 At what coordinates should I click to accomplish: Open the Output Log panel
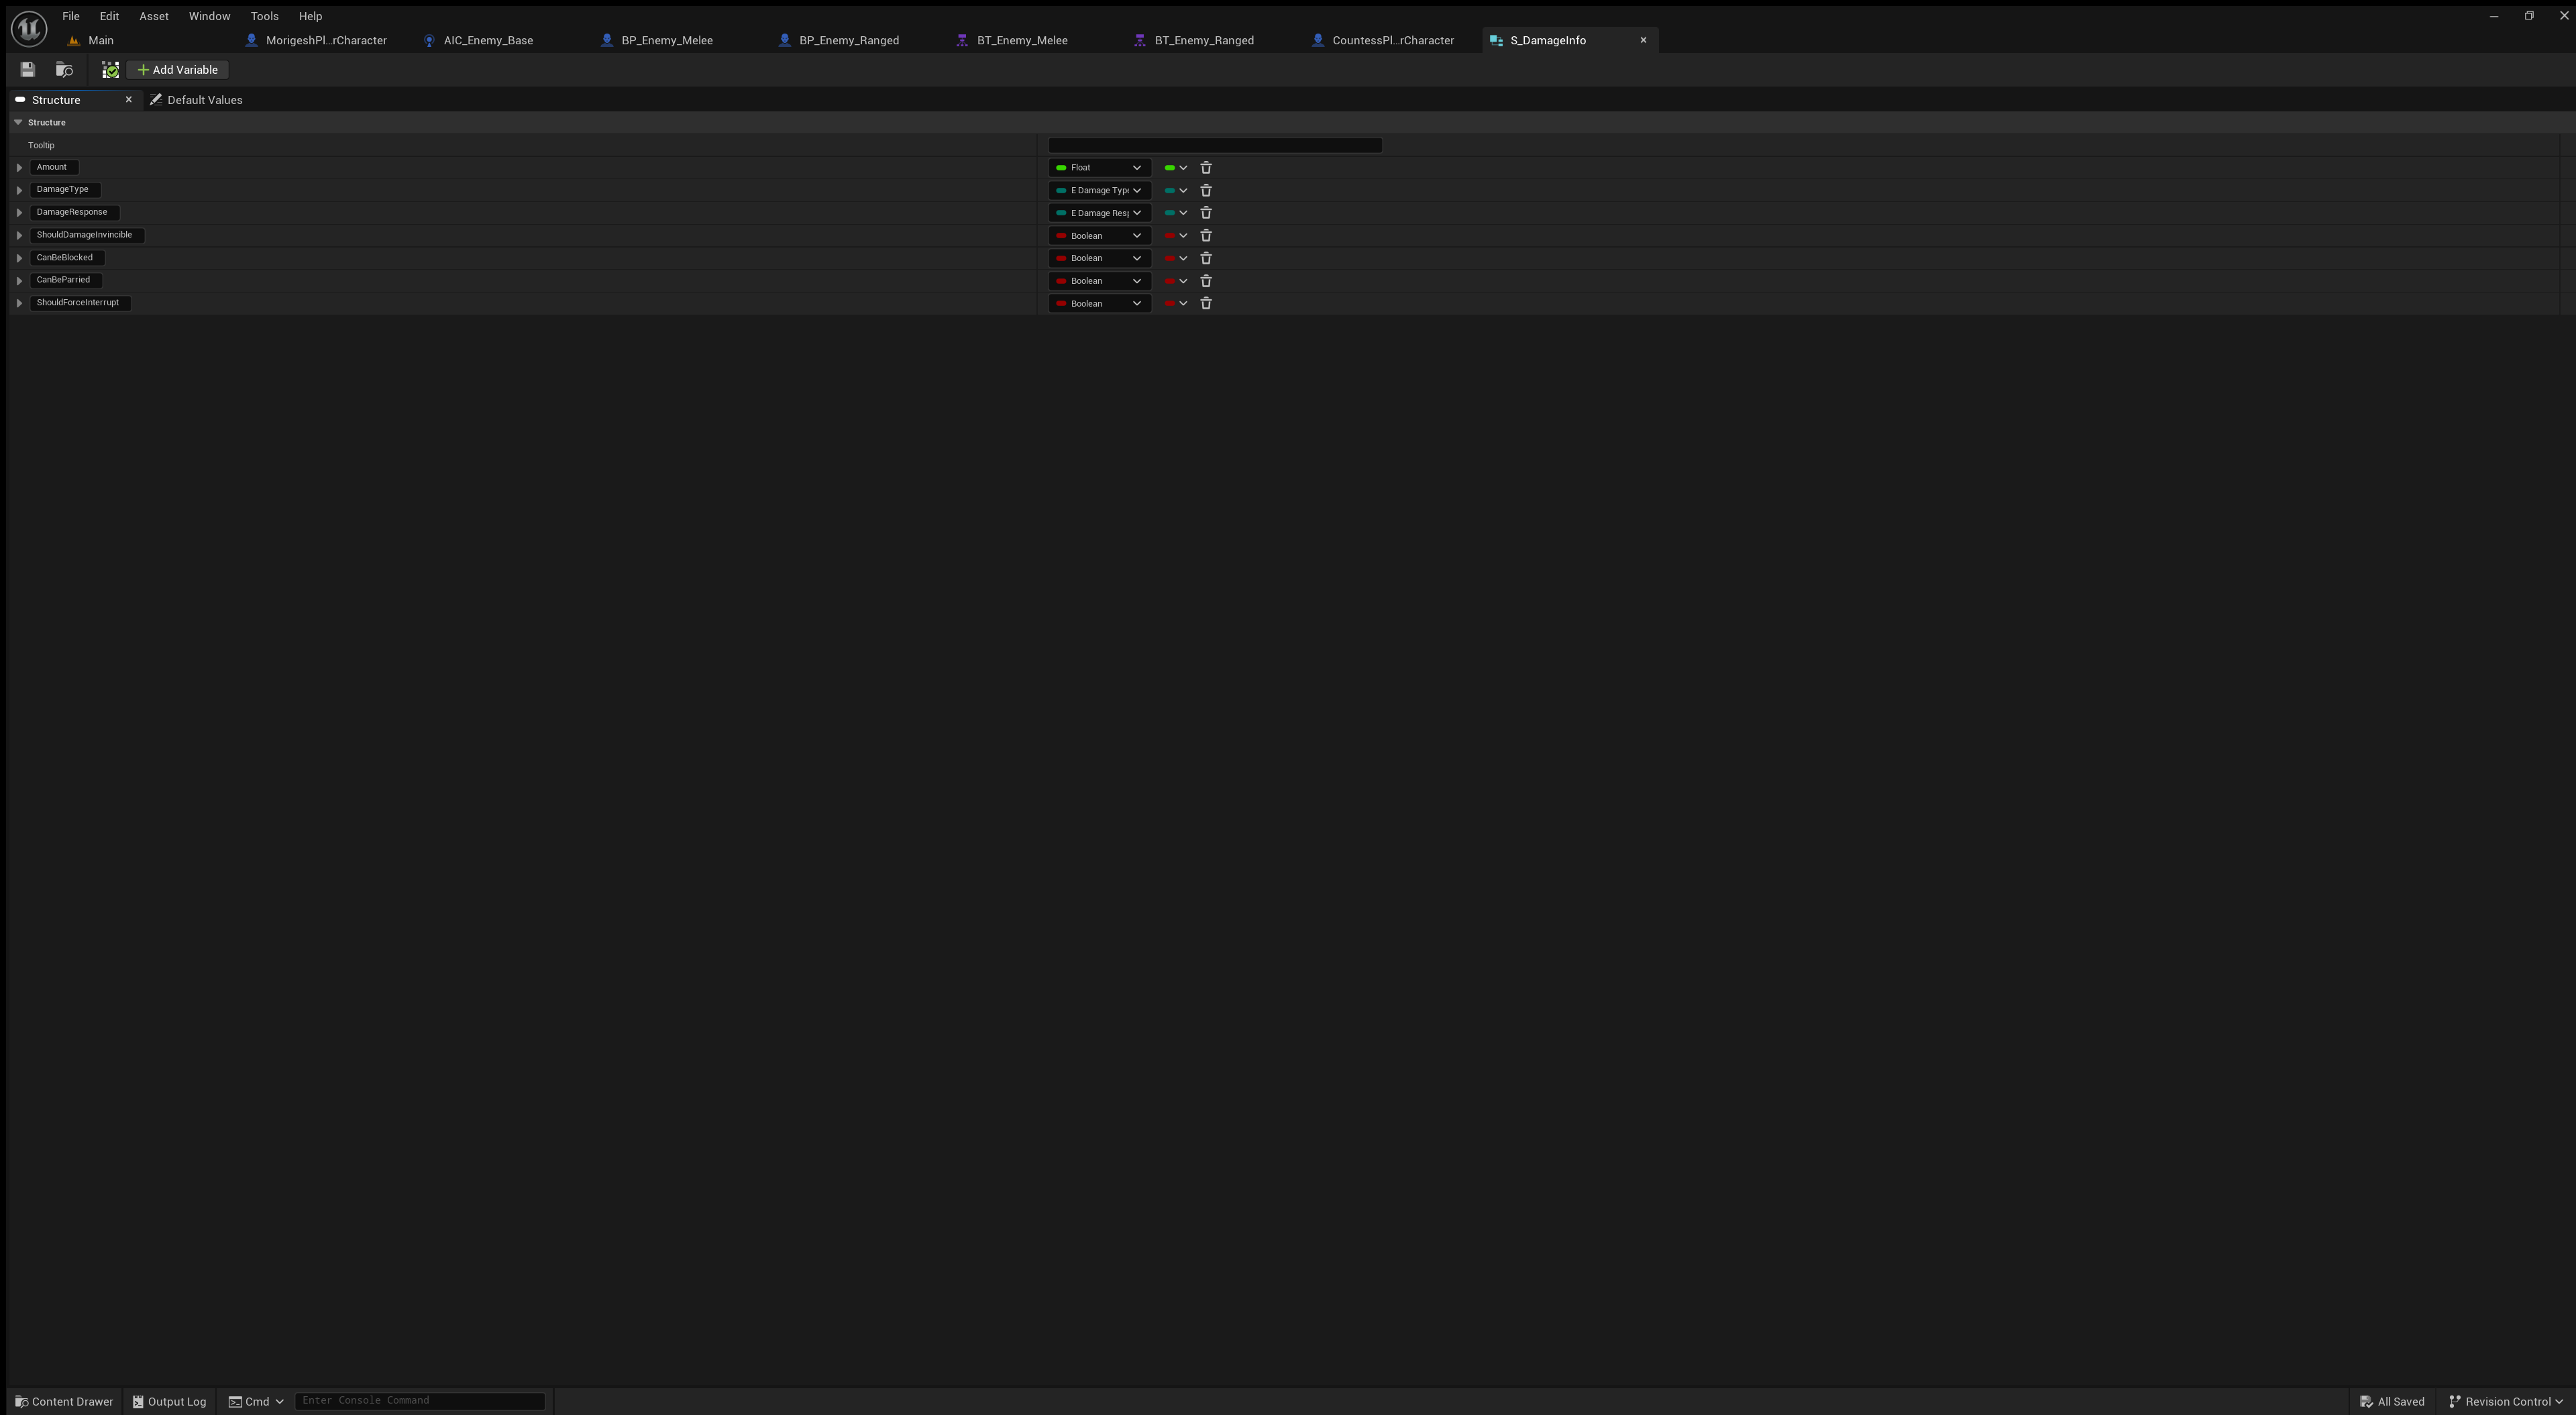click(x=169, y=1401)
